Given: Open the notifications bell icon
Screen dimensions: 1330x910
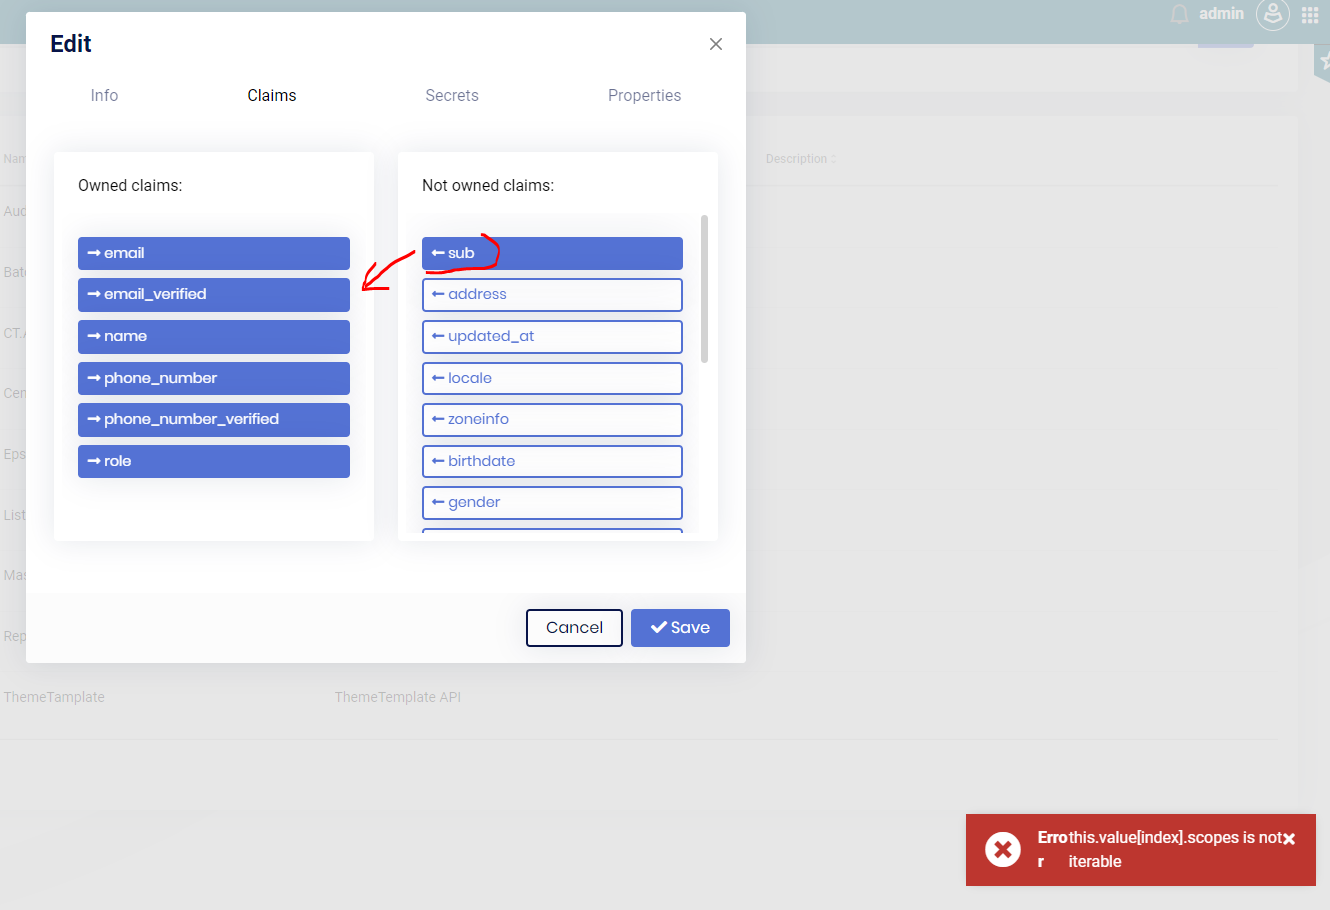Looking at the screenshot, I should coord(1180,14).
